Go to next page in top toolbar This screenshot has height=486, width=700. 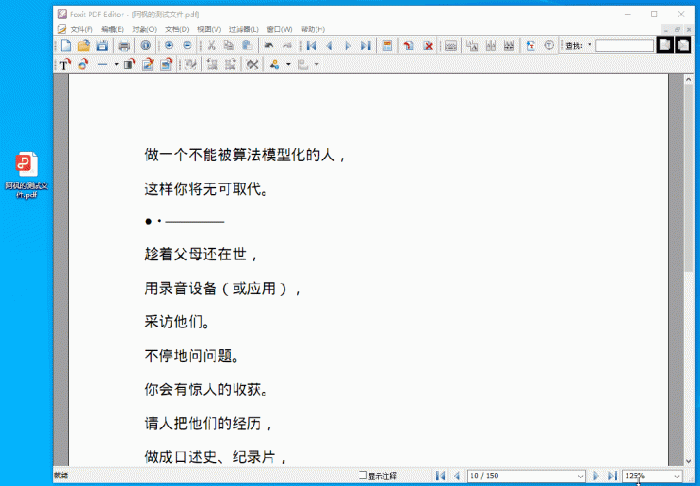(348, 46)
